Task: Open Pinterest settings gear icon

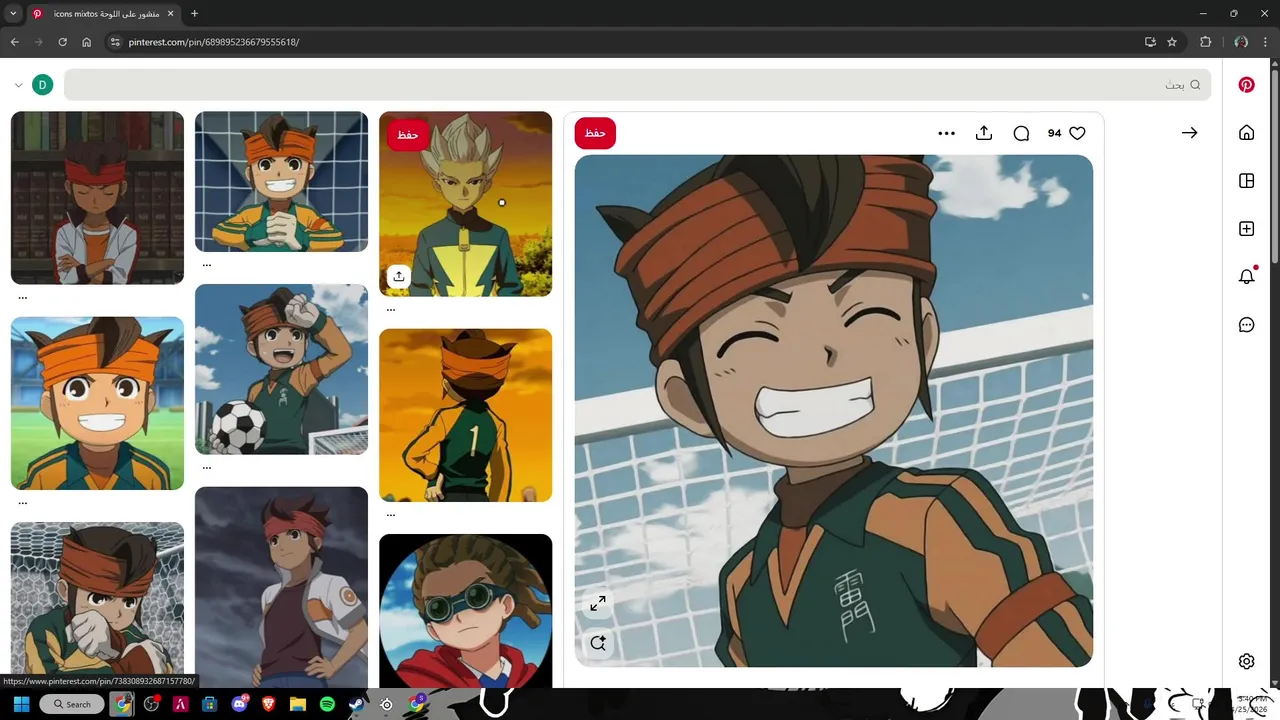Action: click(x=1246, y=661)
